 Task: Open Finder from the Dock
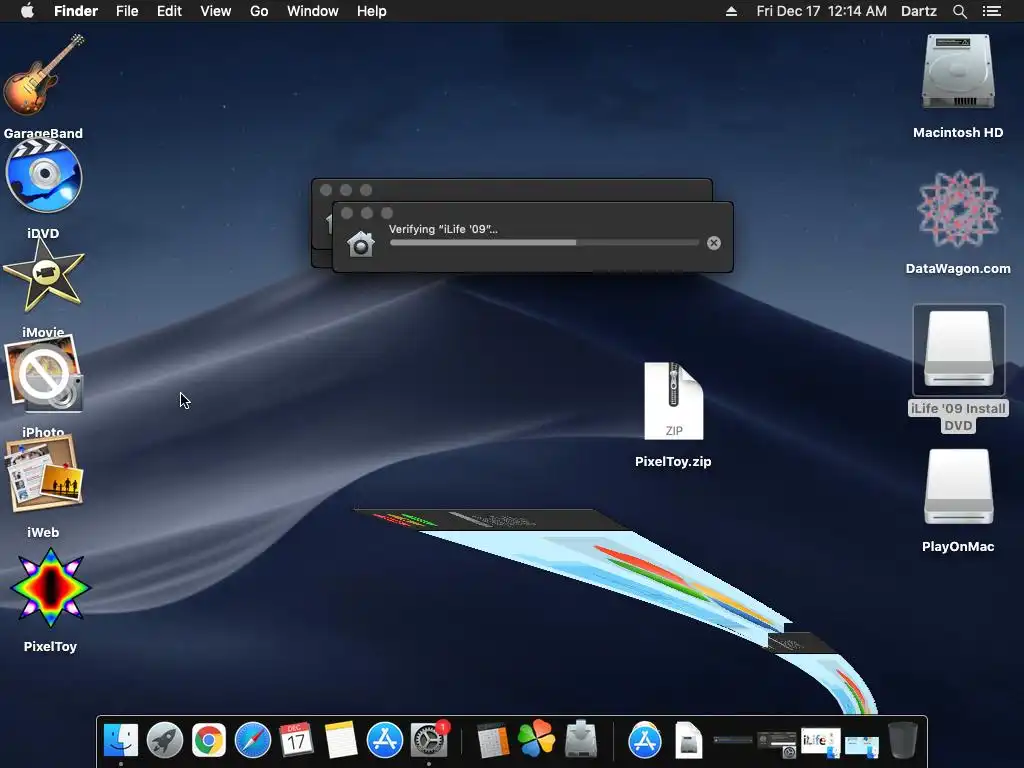[121, 741]
